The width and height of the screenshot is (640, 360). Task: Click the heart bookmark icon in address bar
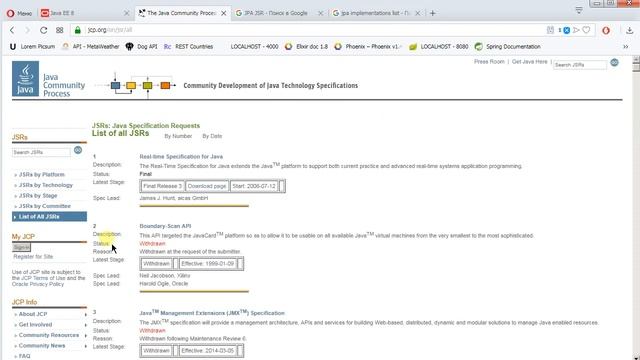pos(587,30)
